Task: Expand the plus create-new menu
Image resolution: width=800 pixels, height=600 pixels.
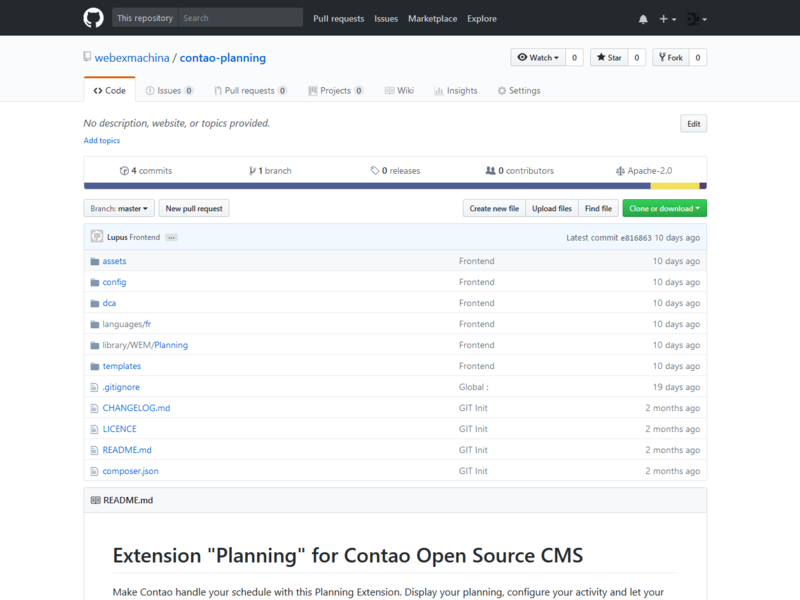Action: coord(667,19)
